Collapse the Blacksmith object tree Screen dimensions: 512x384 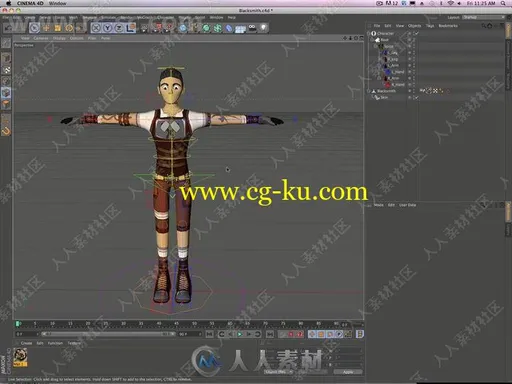click(x=369, y=91)
